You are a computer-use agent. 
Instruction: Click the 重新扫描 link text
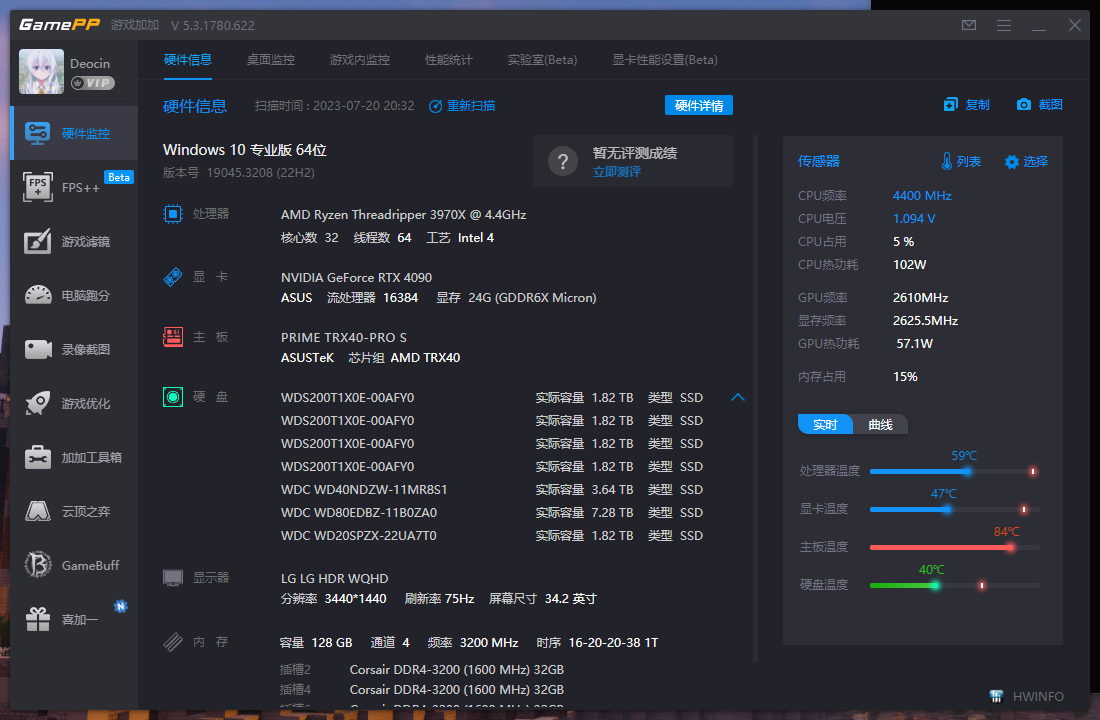tap(471, 106)
